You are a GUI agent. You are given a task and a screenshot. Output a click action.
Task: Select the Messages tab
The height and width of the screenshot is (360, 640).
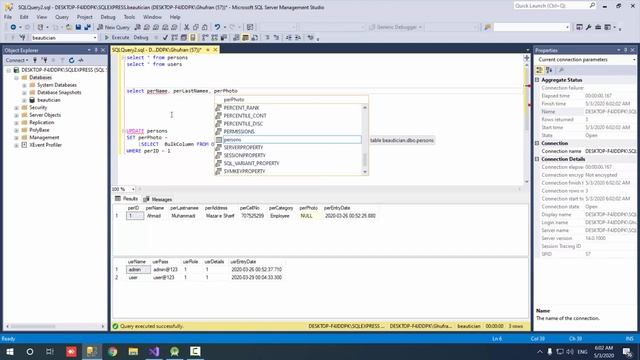point(158,199)
